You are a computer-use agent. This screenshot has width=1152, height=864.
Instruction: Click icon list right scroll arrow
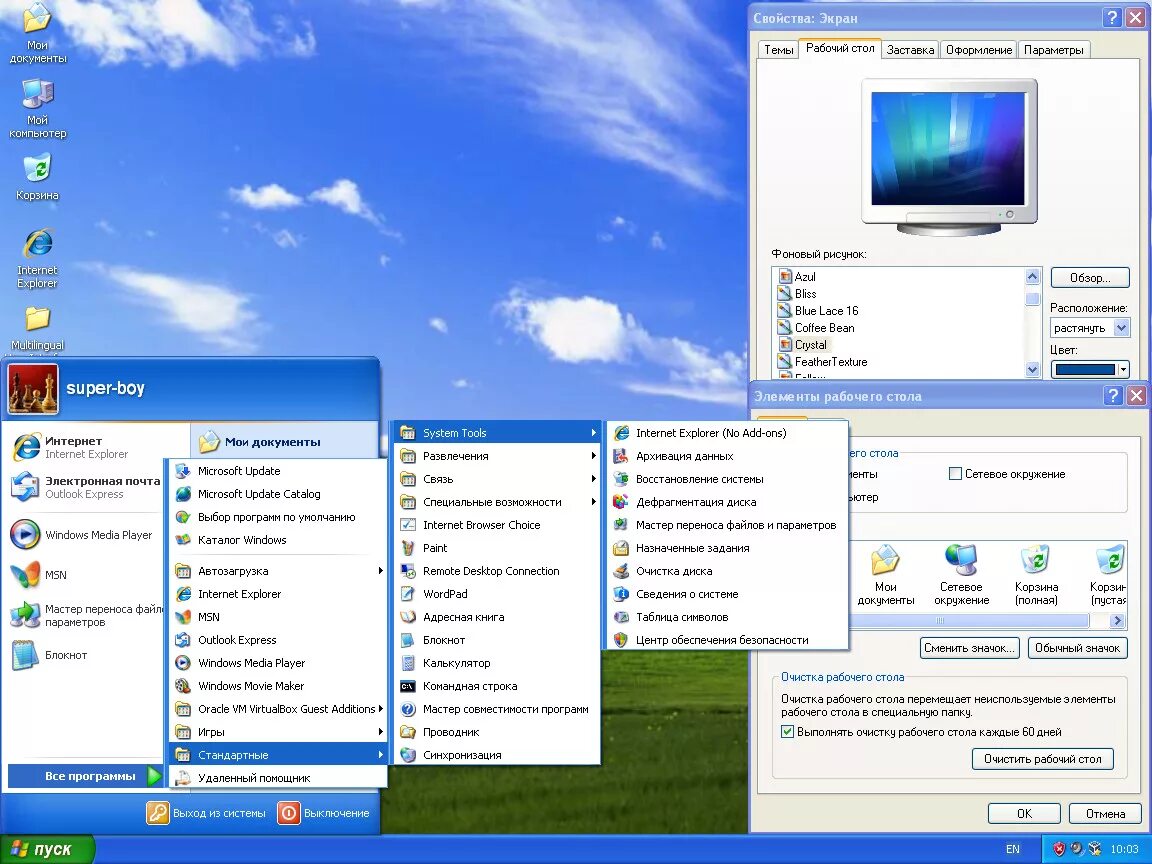coord(1117,621)
